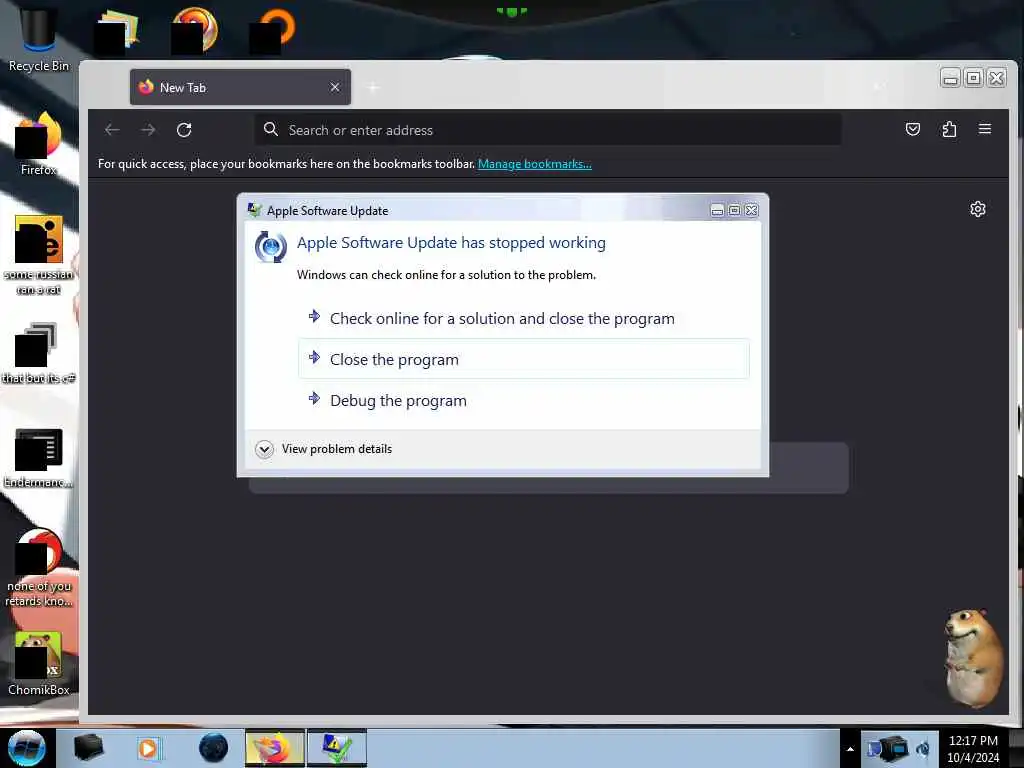This screenshot has height=768, width=1024.
Task: Open the media player taskbar icon
Action: (x=150, y=748)
